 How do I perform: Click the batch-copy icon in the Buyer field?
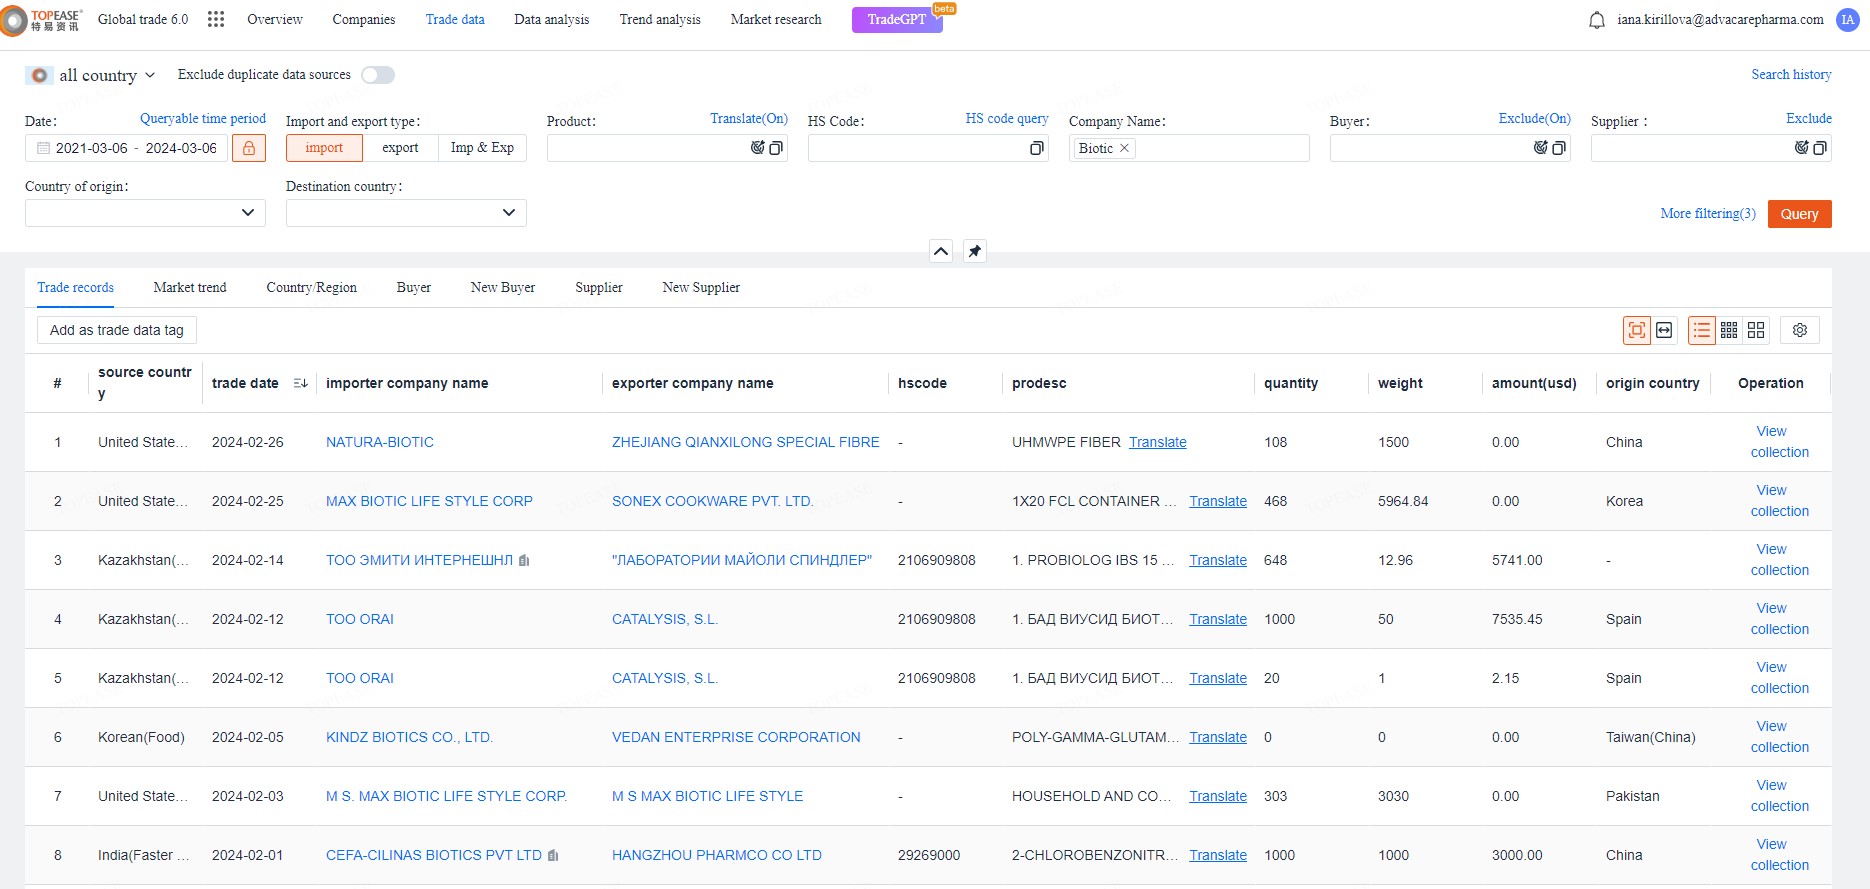(1558, 148)
